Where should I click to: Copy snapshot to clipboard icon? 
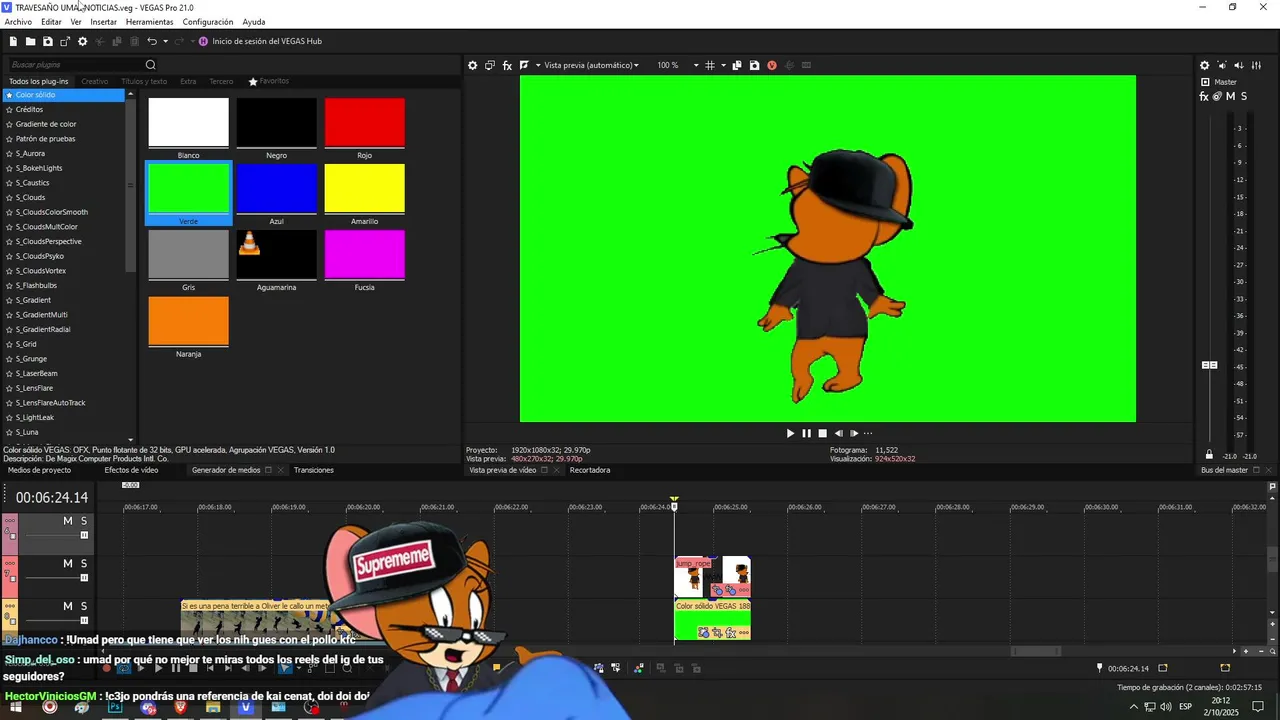(x=737, y=65)
